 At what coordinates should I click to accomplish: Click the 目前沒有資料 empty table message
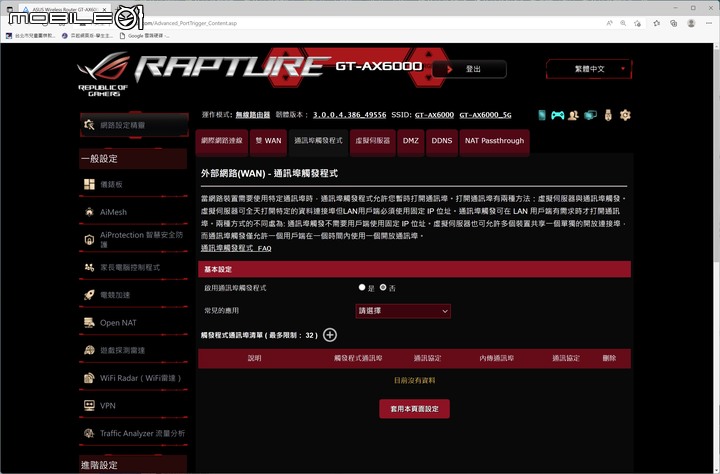tap(415, 380)
